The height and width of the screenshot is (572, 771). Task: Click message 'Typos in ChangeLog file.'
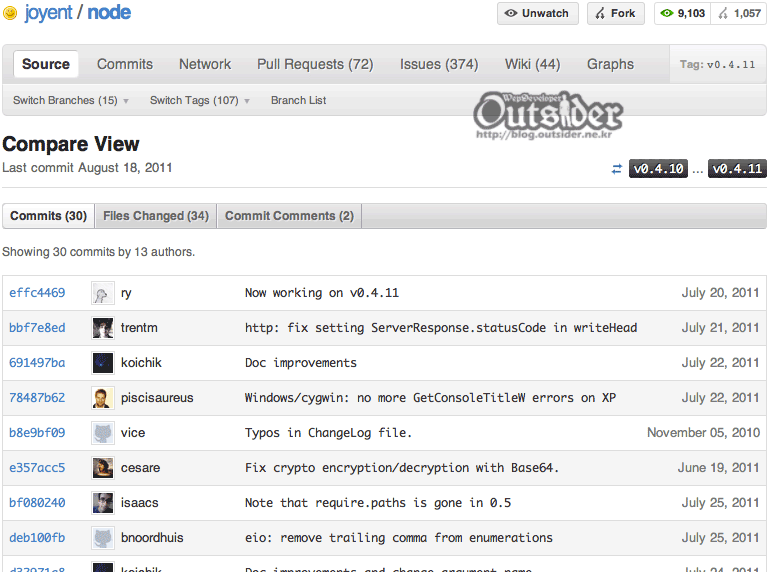coord(328,433)
